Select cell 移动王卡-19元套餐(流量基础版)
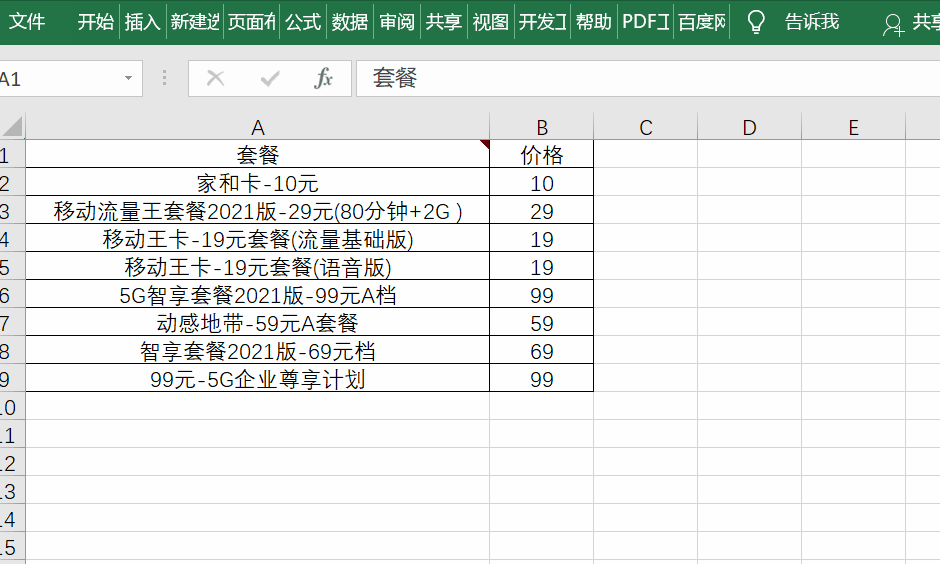This screenshot has height=564, width=940. tap(258, 239)
